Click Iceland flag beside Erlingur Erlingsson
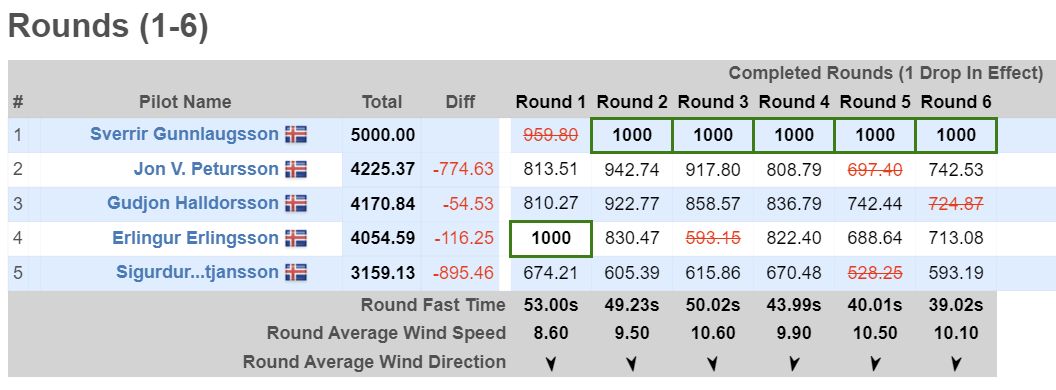Image resolution: width=1056 pixels, height=390 pixels. (296, 238)
